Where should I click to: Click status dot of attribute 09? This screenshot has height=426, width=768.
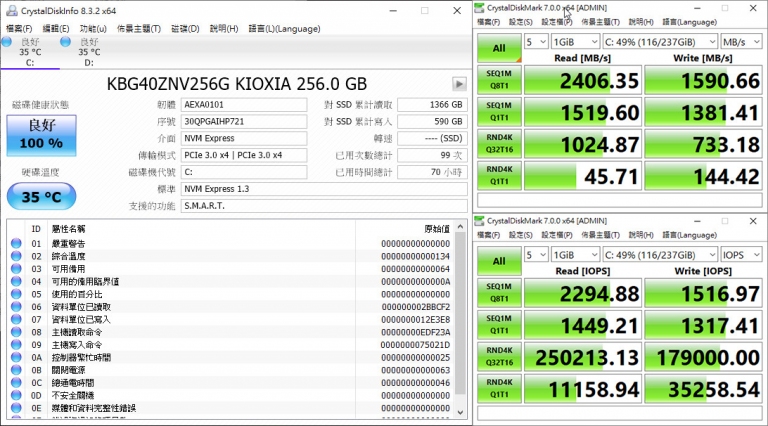point(16,345)
